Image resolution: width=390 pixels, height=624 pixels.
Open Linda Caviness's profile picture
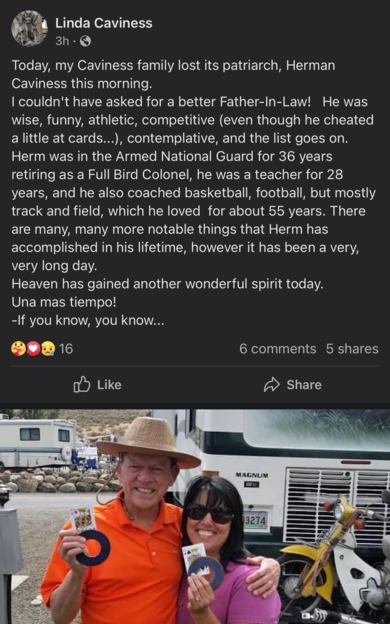pos(29,29)
